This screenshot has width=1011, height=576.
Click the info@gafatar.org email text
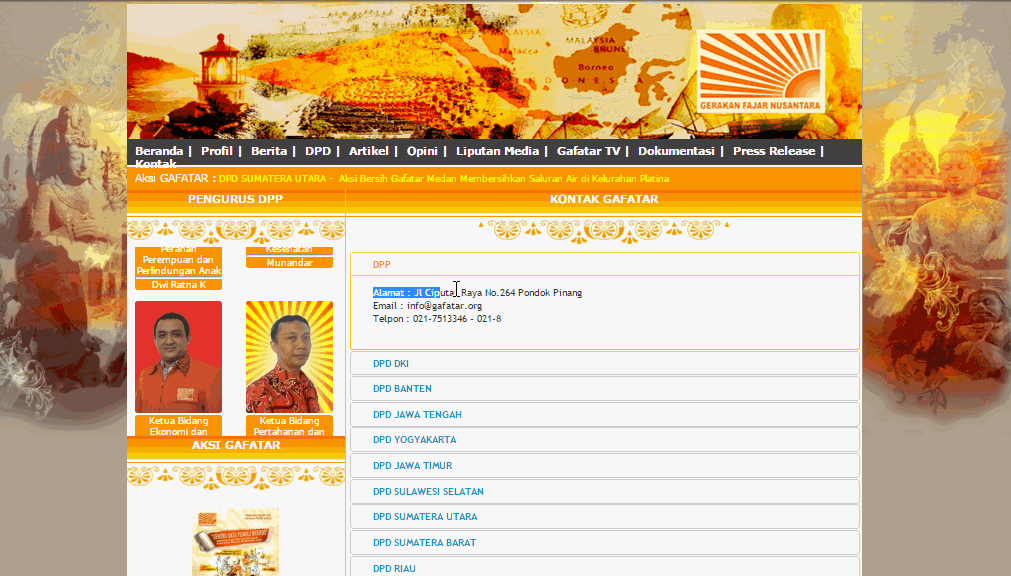(444, 306)
